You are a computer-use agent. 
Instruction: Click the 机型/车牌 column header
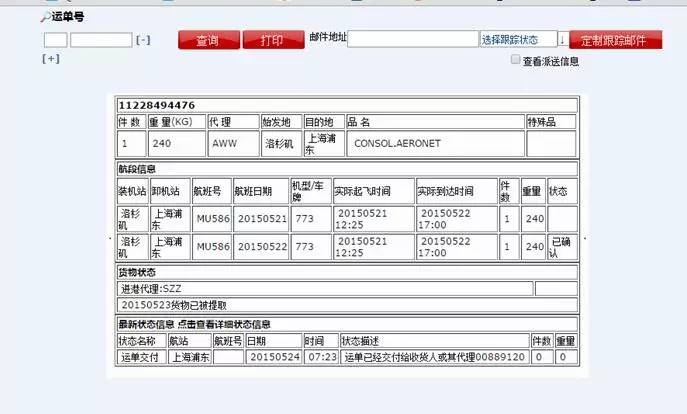pyautogui.click(x=311, y=191)
